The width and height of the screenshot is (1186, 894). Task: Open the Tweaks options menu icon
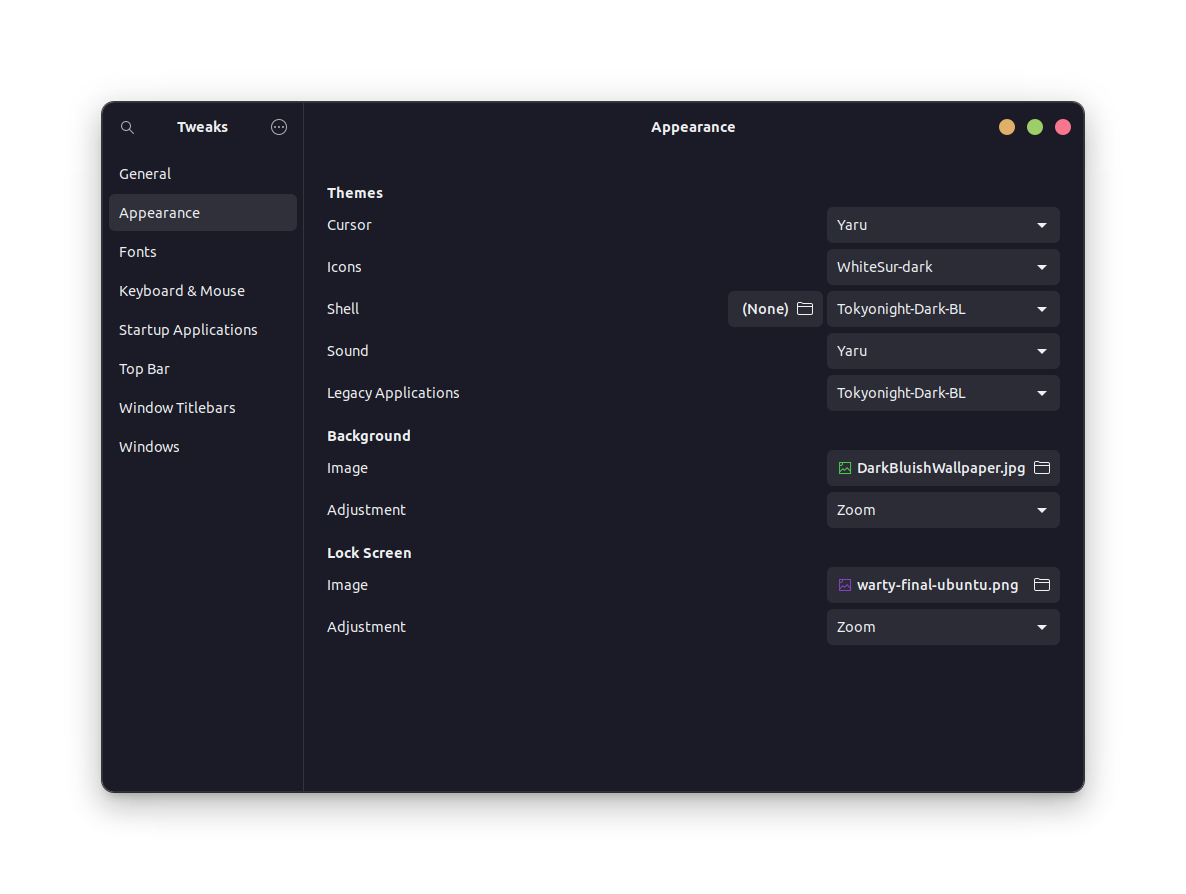(x=279, y=127)
